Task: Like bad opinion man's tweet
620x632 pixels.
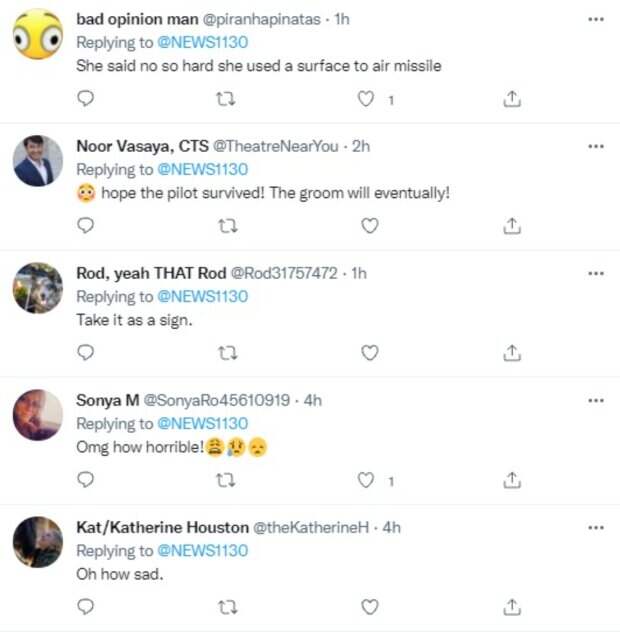Action: [x=368, y=98]
